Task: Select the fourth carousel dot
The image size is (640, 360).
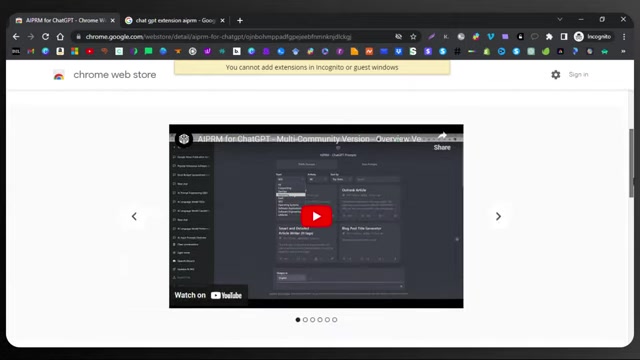Action: (x=320, y=320)
